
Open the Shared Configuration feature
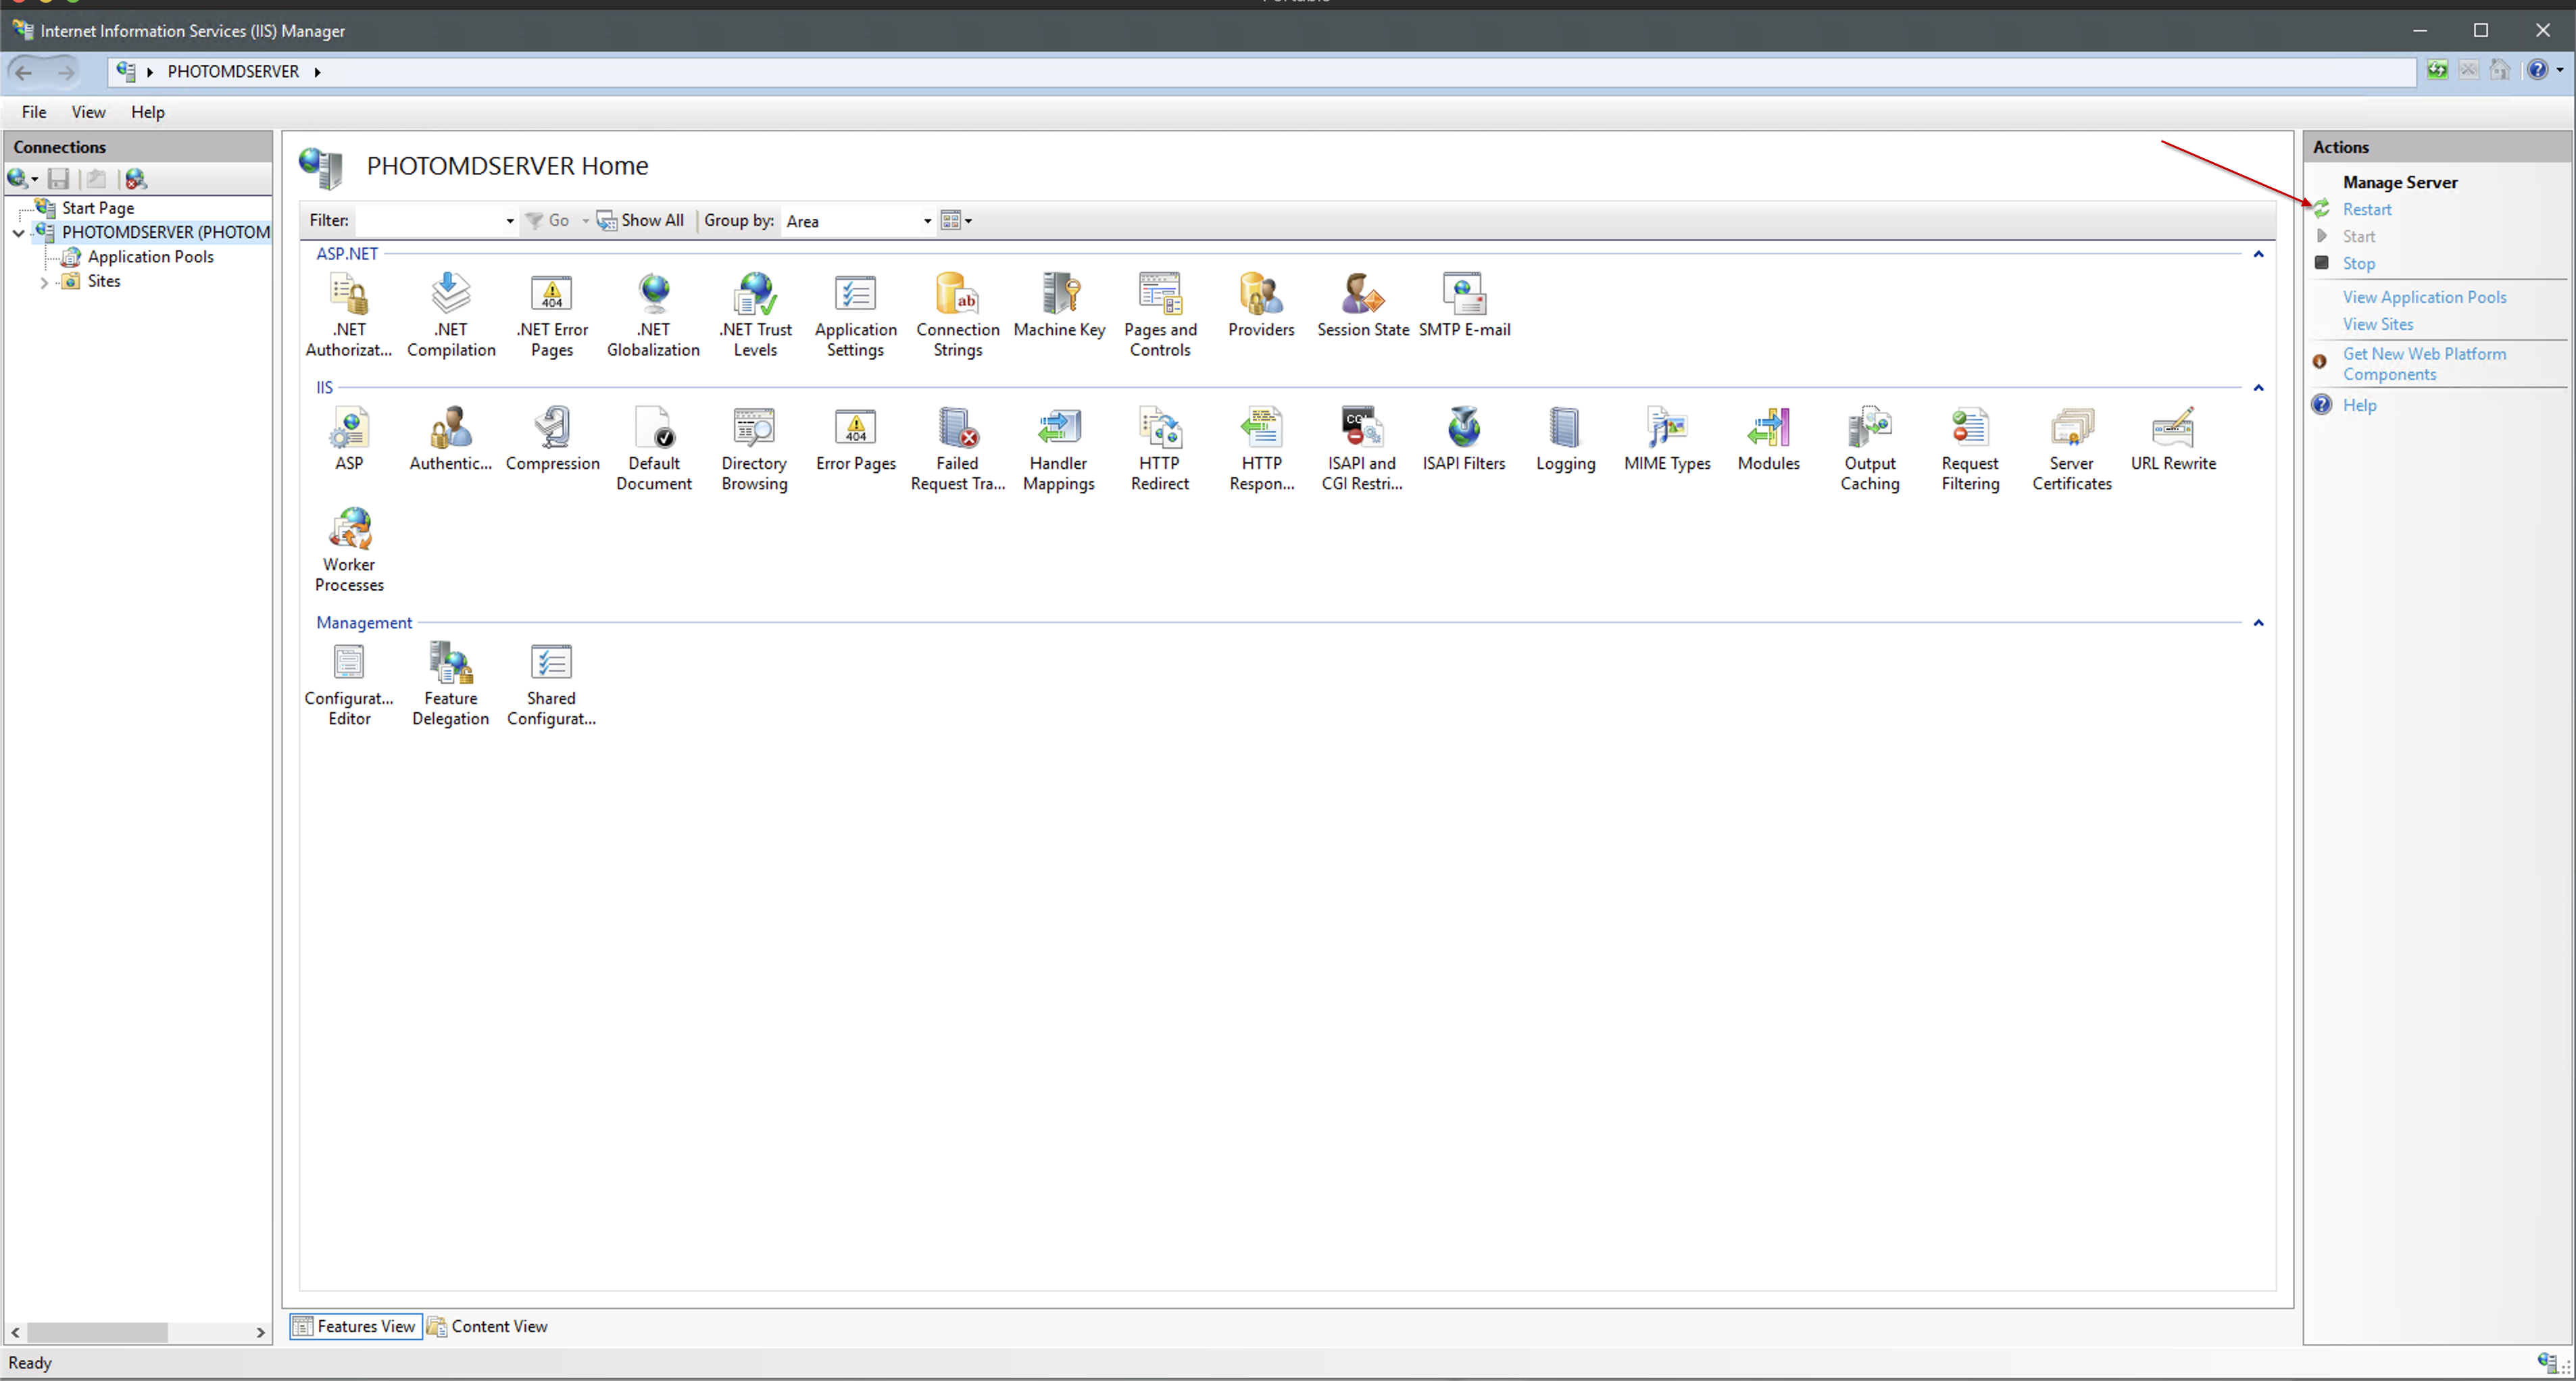tap(551, 683)
